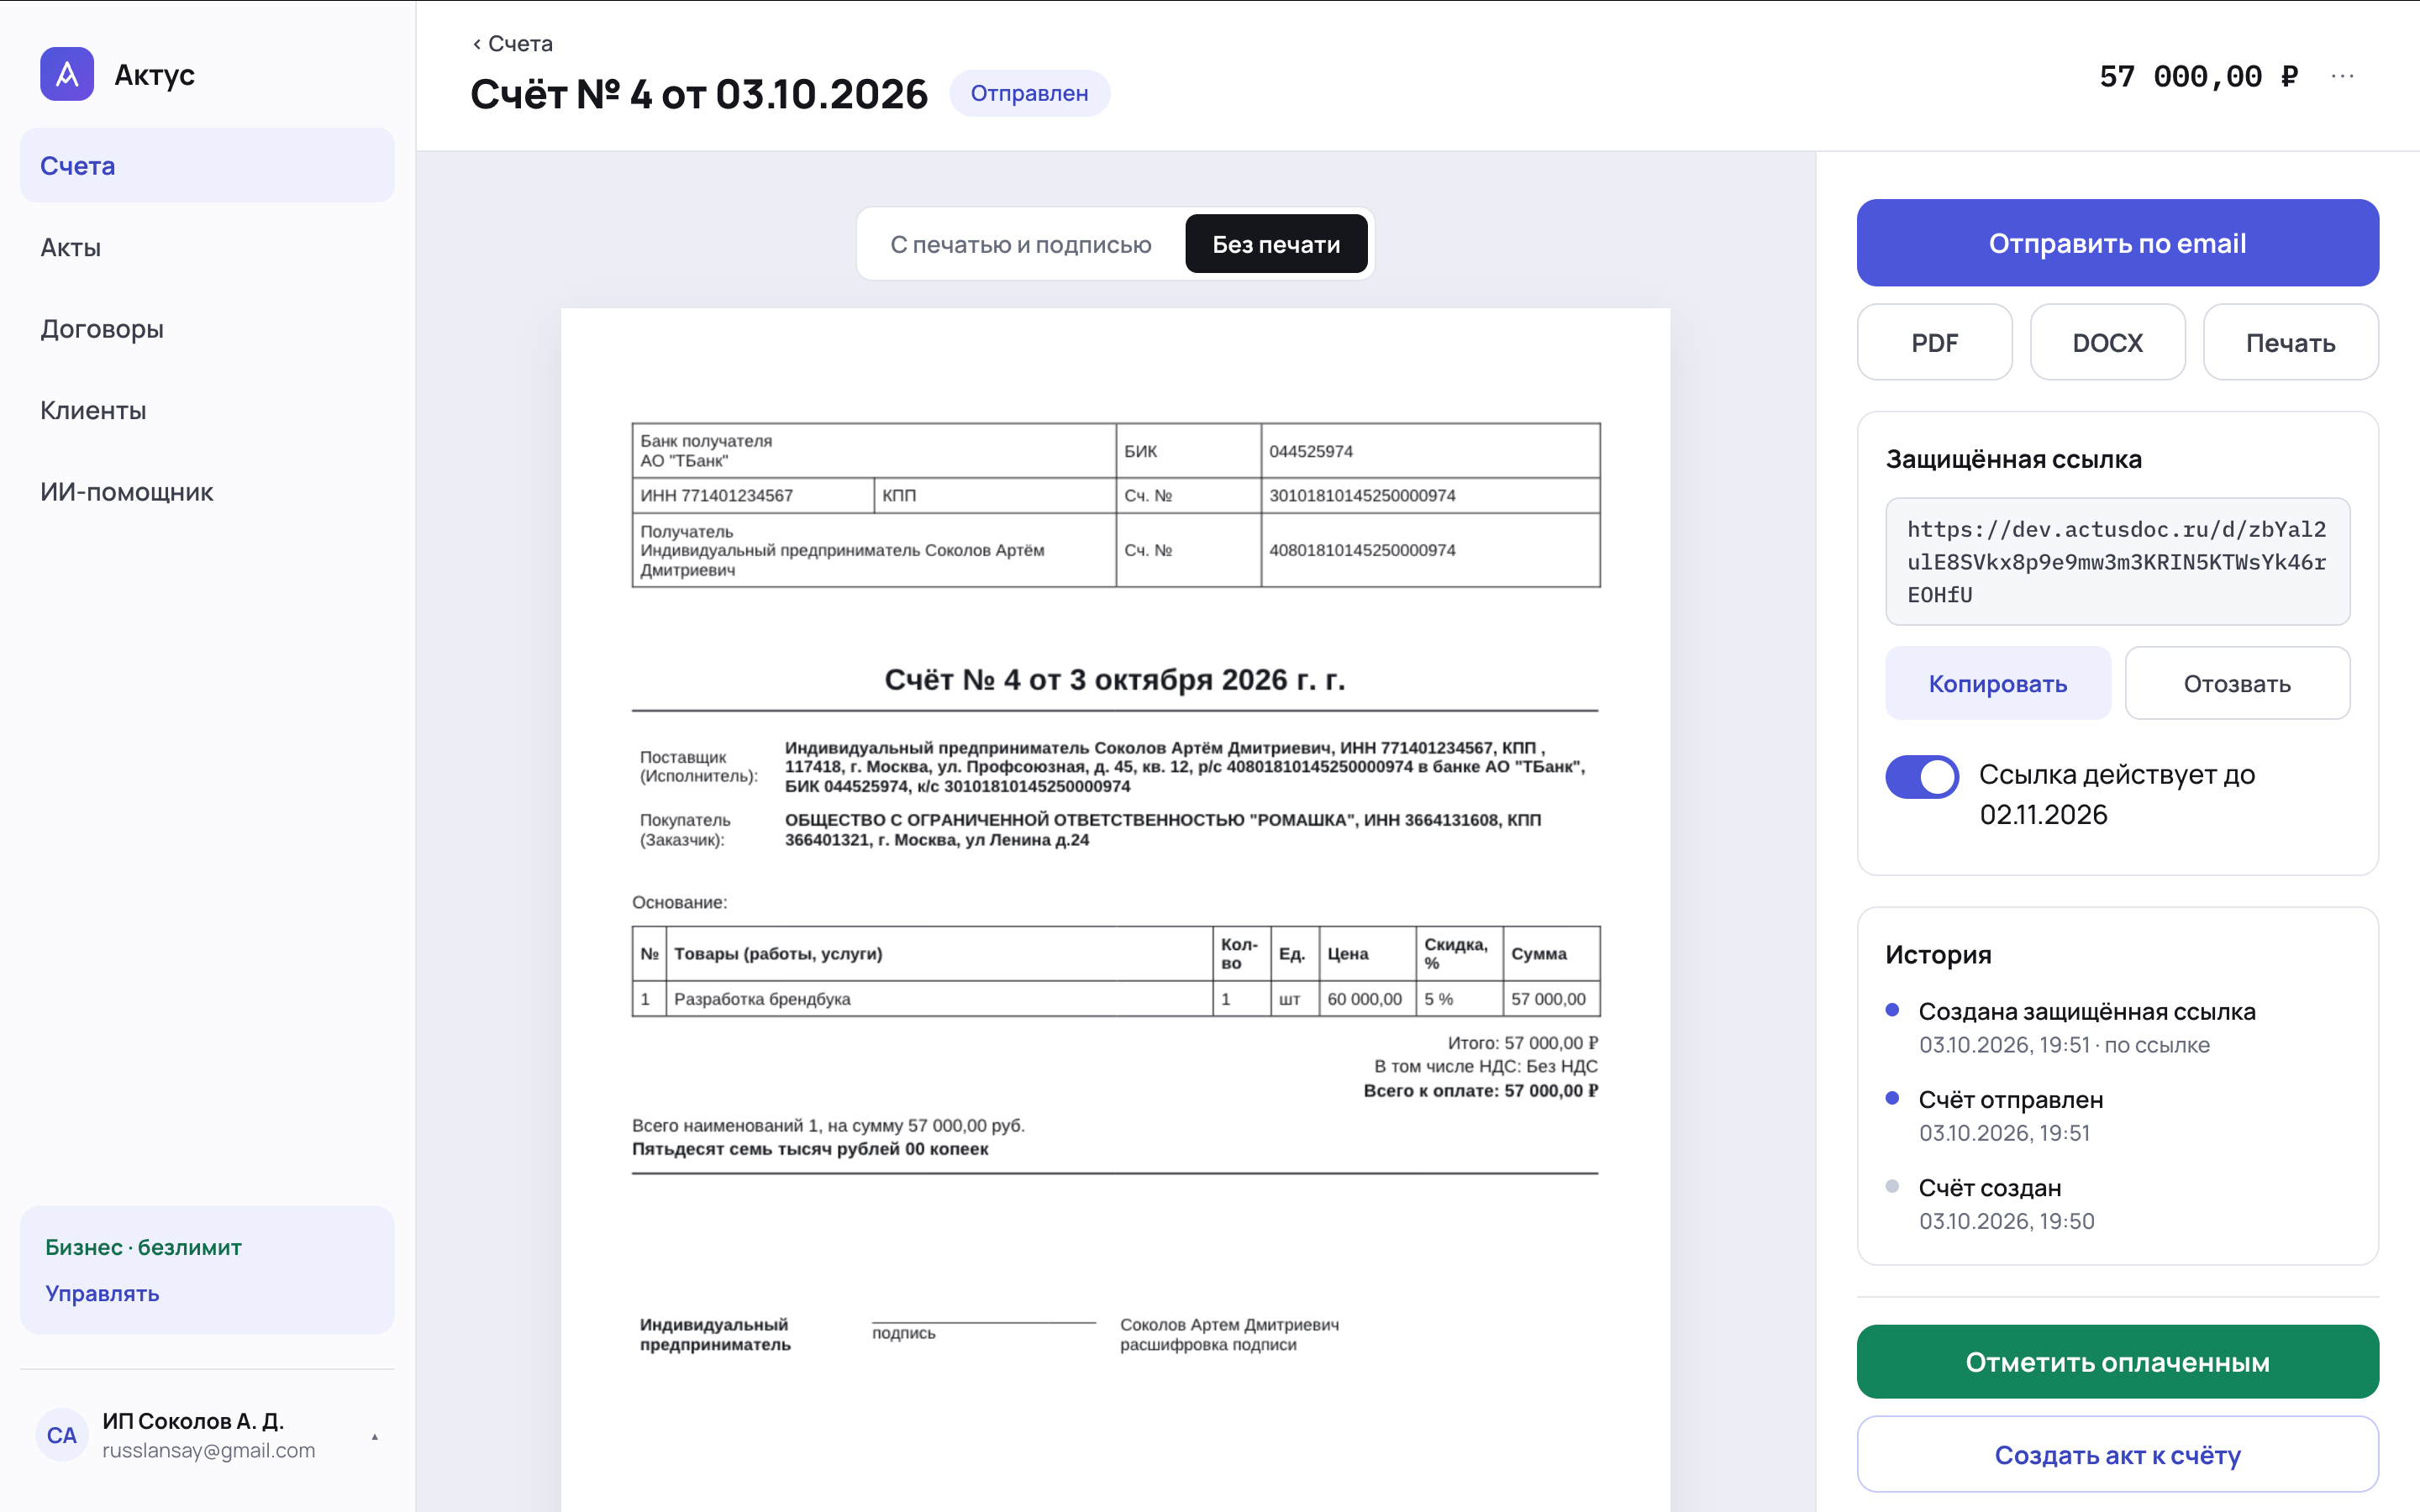Click the Управлять subscription link
2420x1512 pixels.
pos(102,1293)
